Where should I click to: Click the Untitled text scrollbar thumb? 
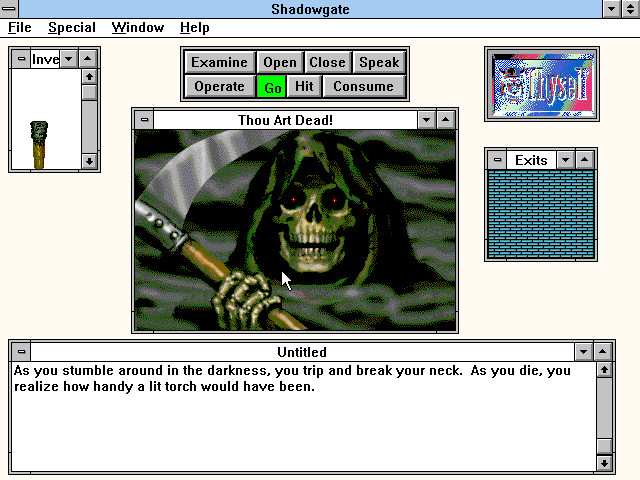(604, 447)
